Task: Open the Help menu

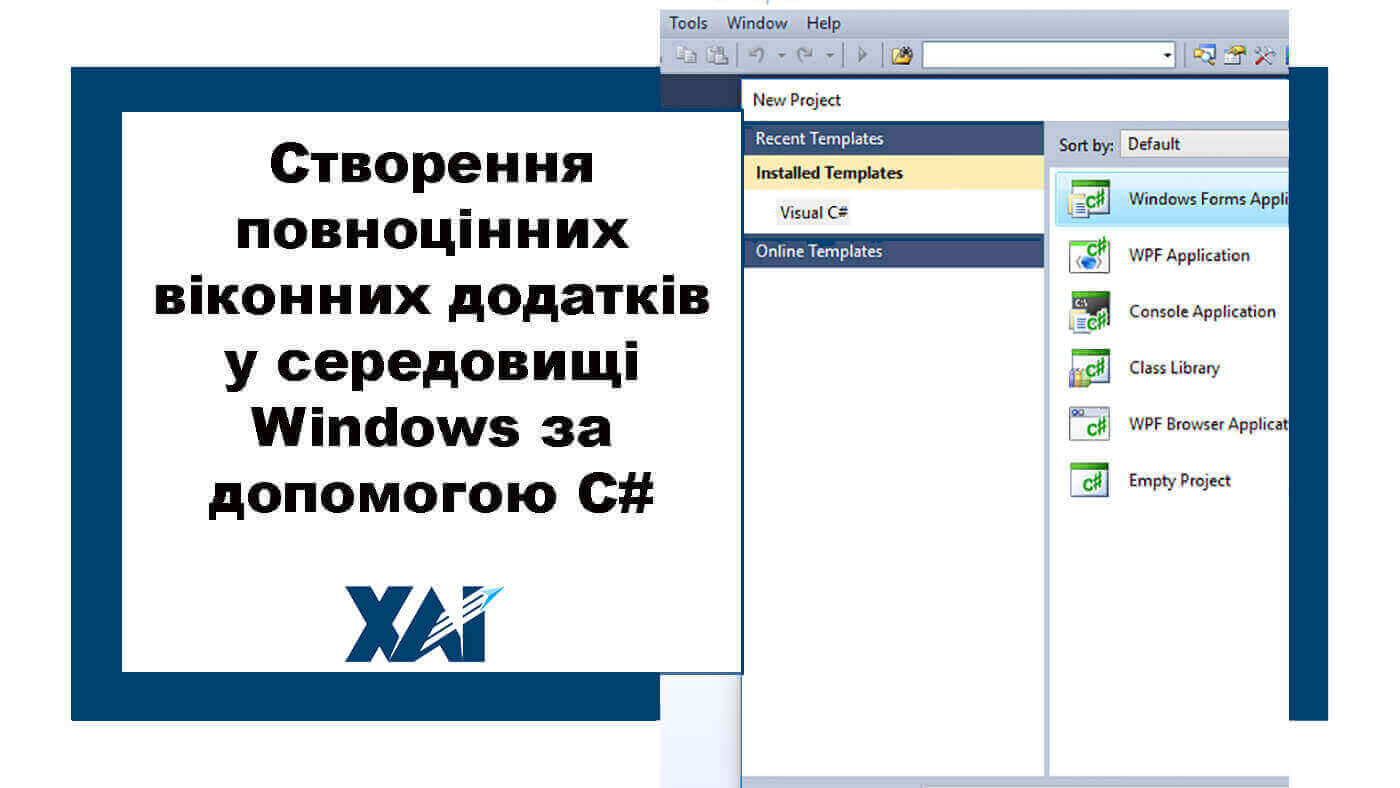Action: 823,22
